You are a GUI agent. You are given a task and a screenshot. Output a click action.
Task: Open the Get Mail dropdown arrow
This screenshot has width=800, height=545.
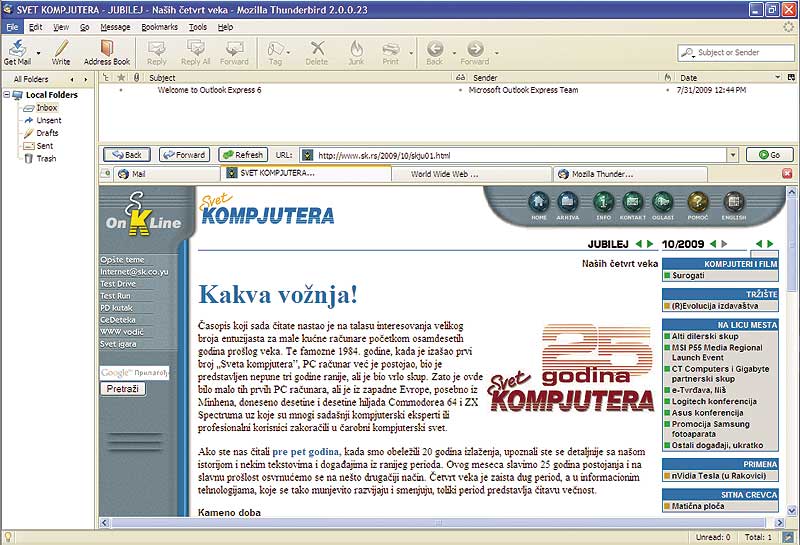pyautogui.click(x=38, y=53)
